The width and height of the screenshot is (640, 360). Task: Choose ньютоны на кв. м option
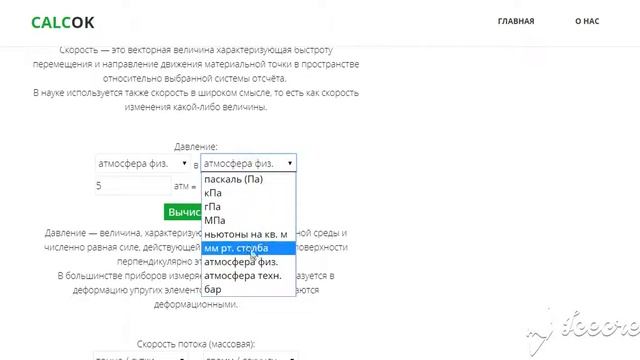249,235
